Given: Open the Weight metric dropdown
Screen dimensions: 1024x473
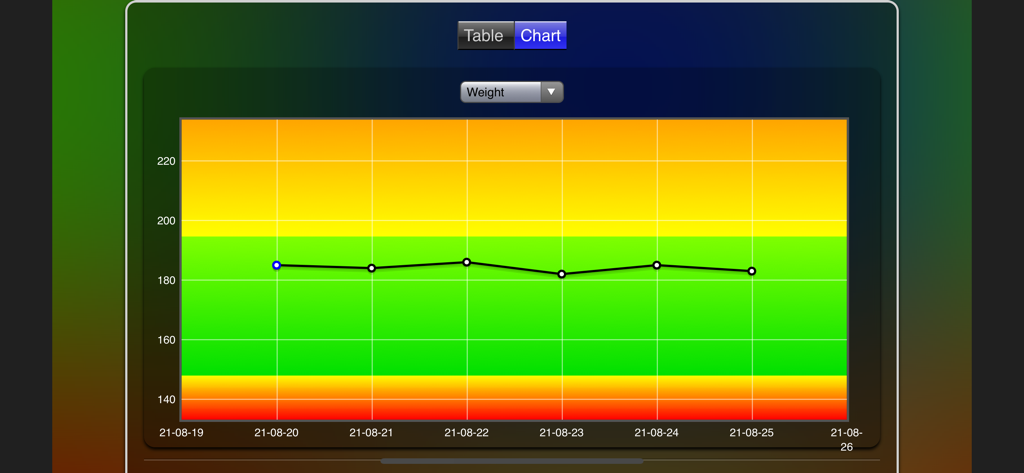Looking at the screenshot, I should click(x=512, y=92).
